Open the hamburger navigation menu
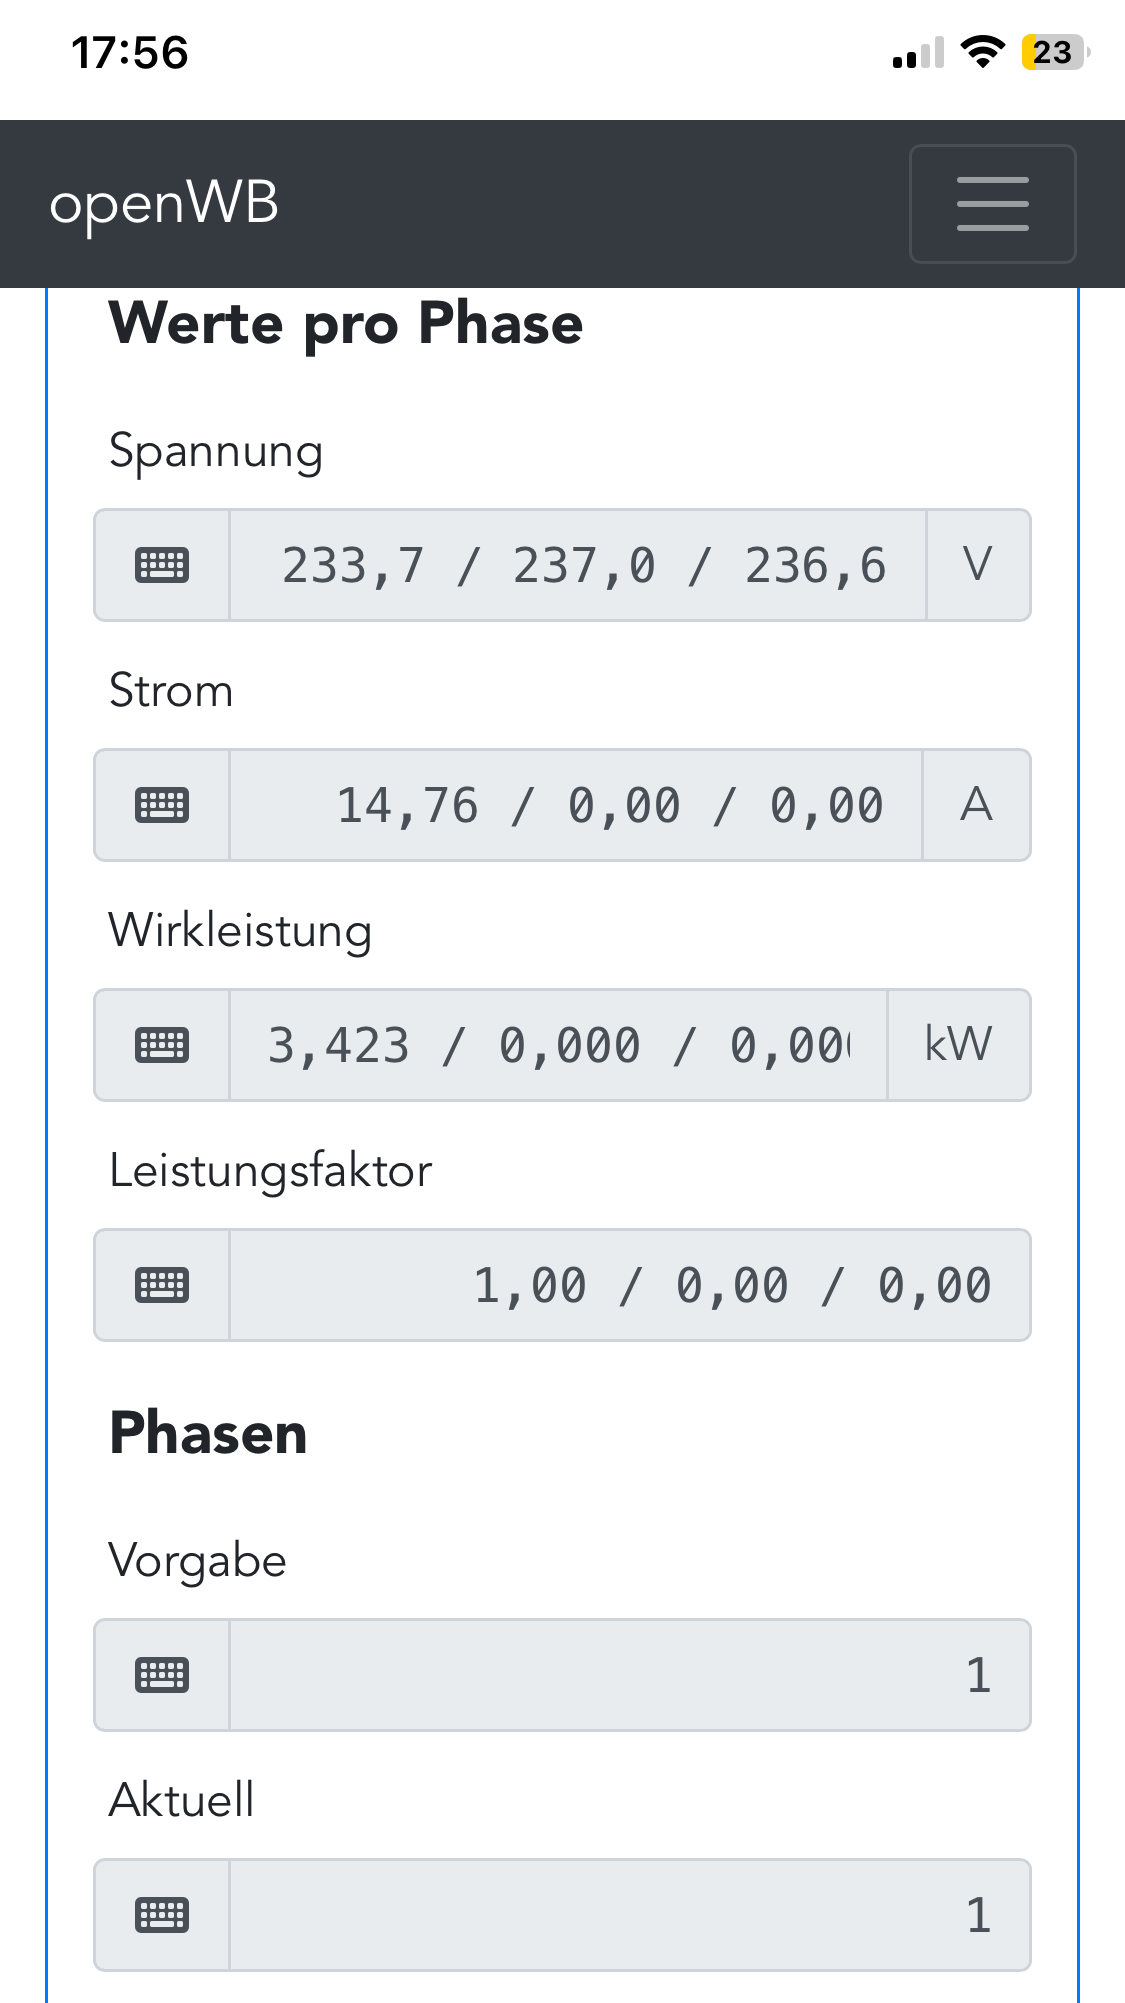 [992, 204]
